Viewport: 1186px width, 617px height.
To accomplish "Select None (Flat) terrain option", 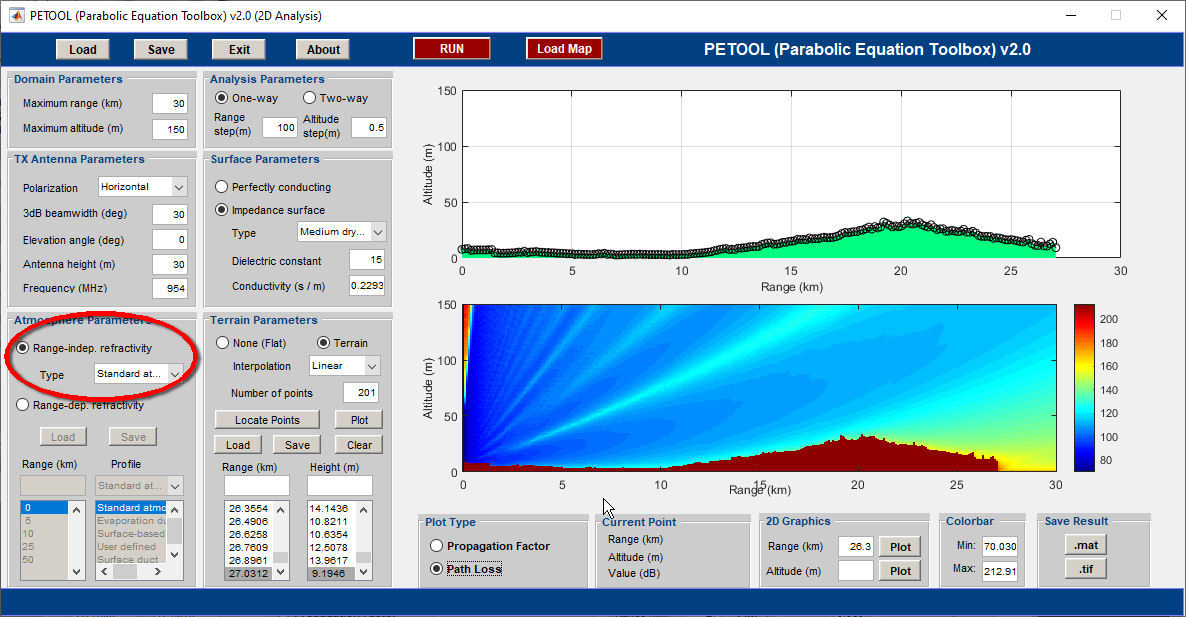I will point(222,343).
